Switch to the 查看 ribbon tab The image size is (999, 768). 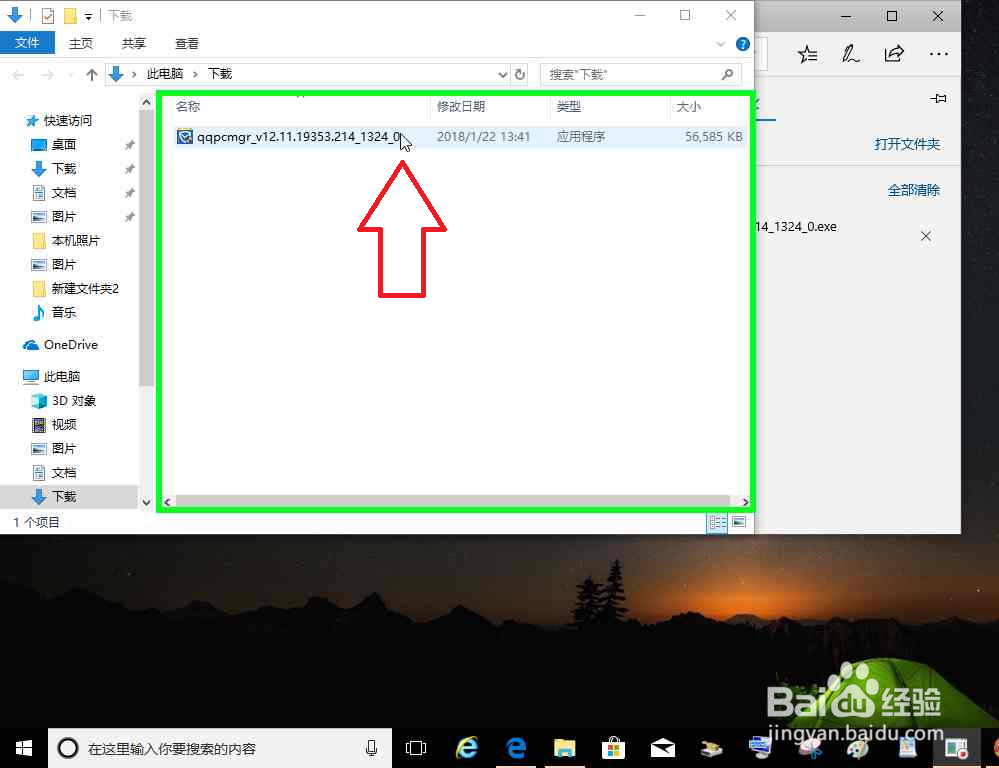(187, 43)
